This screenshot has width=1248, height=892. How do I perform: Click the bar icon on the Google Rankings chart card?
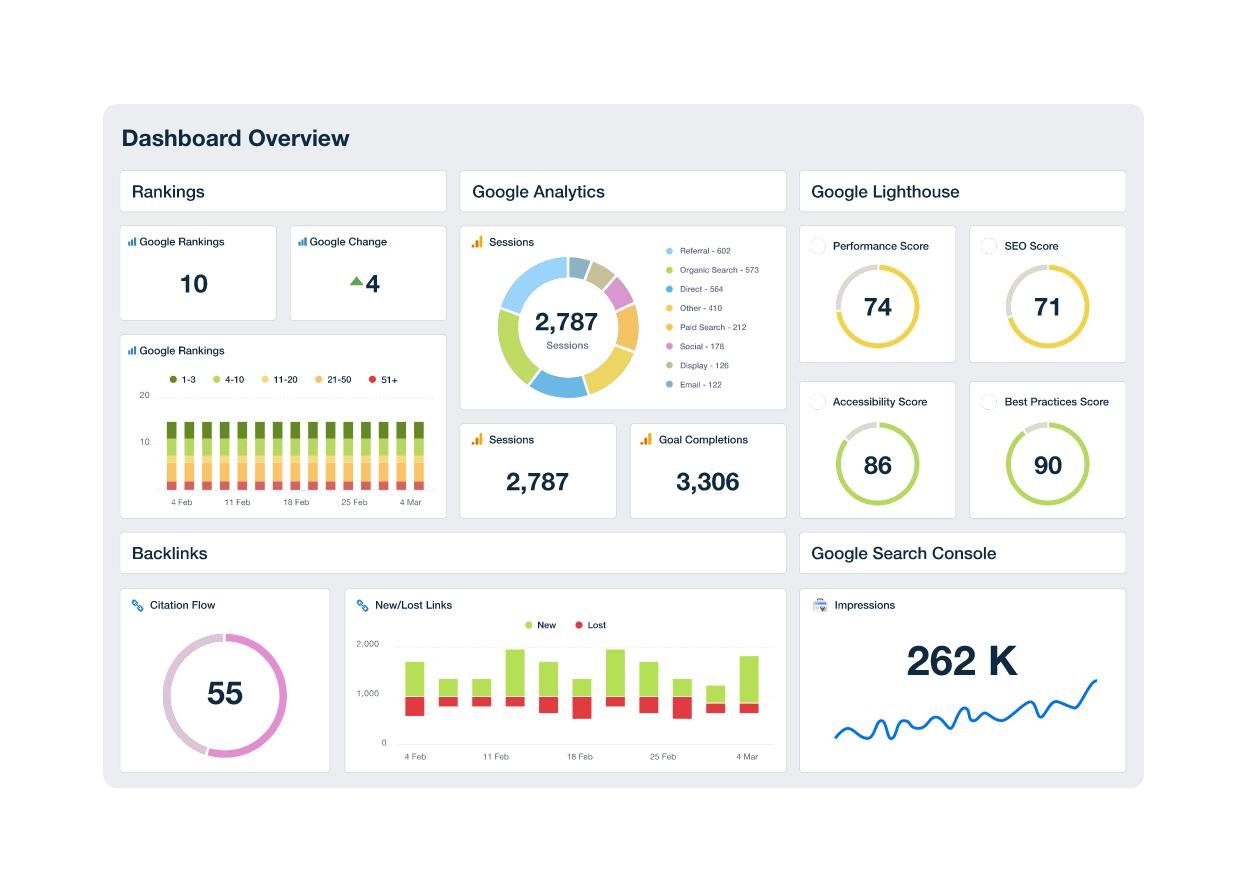coord(132,351)
